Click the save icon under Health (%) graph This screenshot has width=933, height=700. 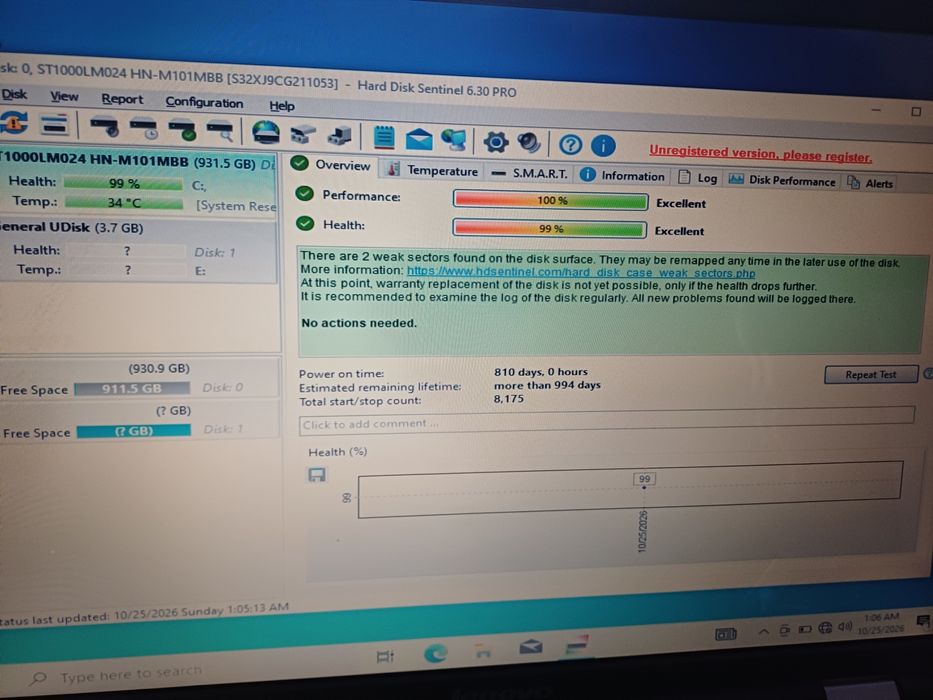coord(317,474)
